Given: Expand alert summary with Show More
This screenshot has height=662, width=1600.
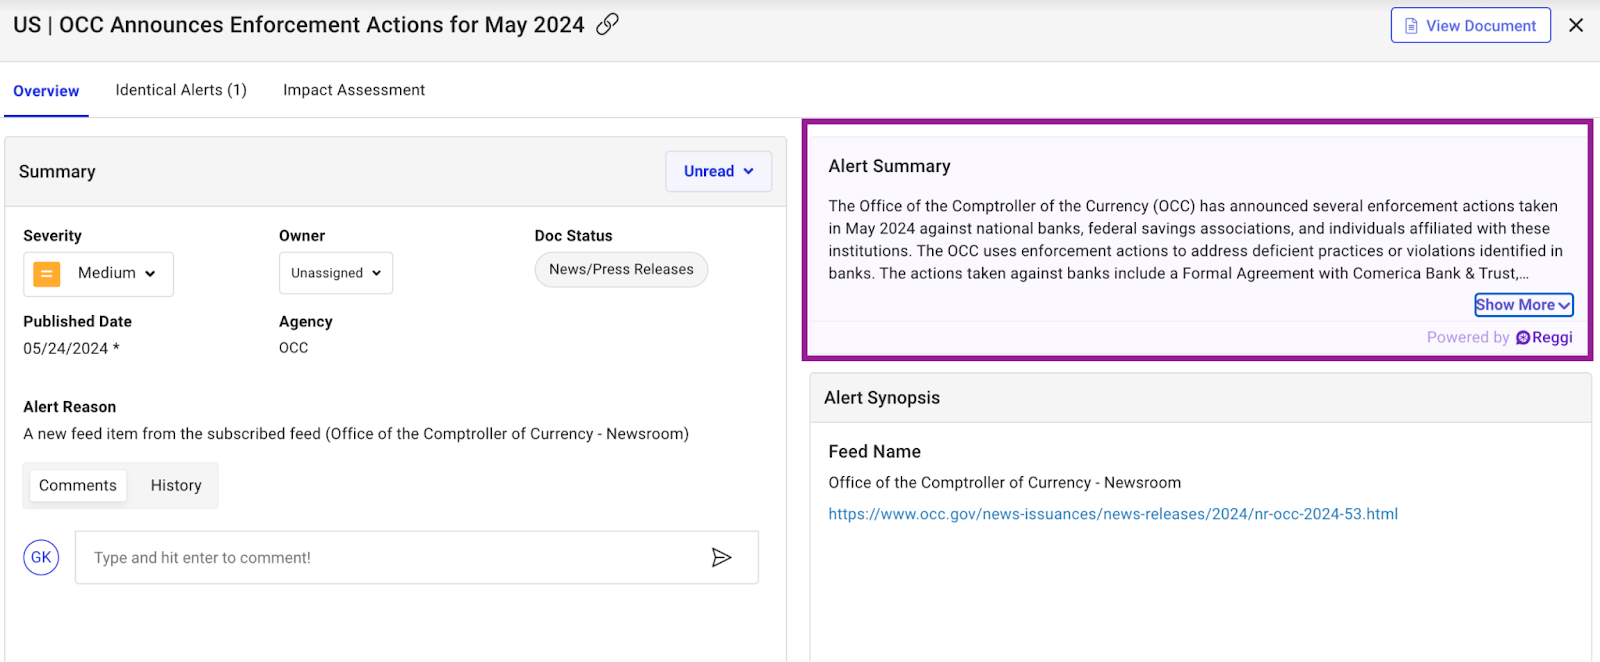Looking at the screenshot, I should 1523,305.
